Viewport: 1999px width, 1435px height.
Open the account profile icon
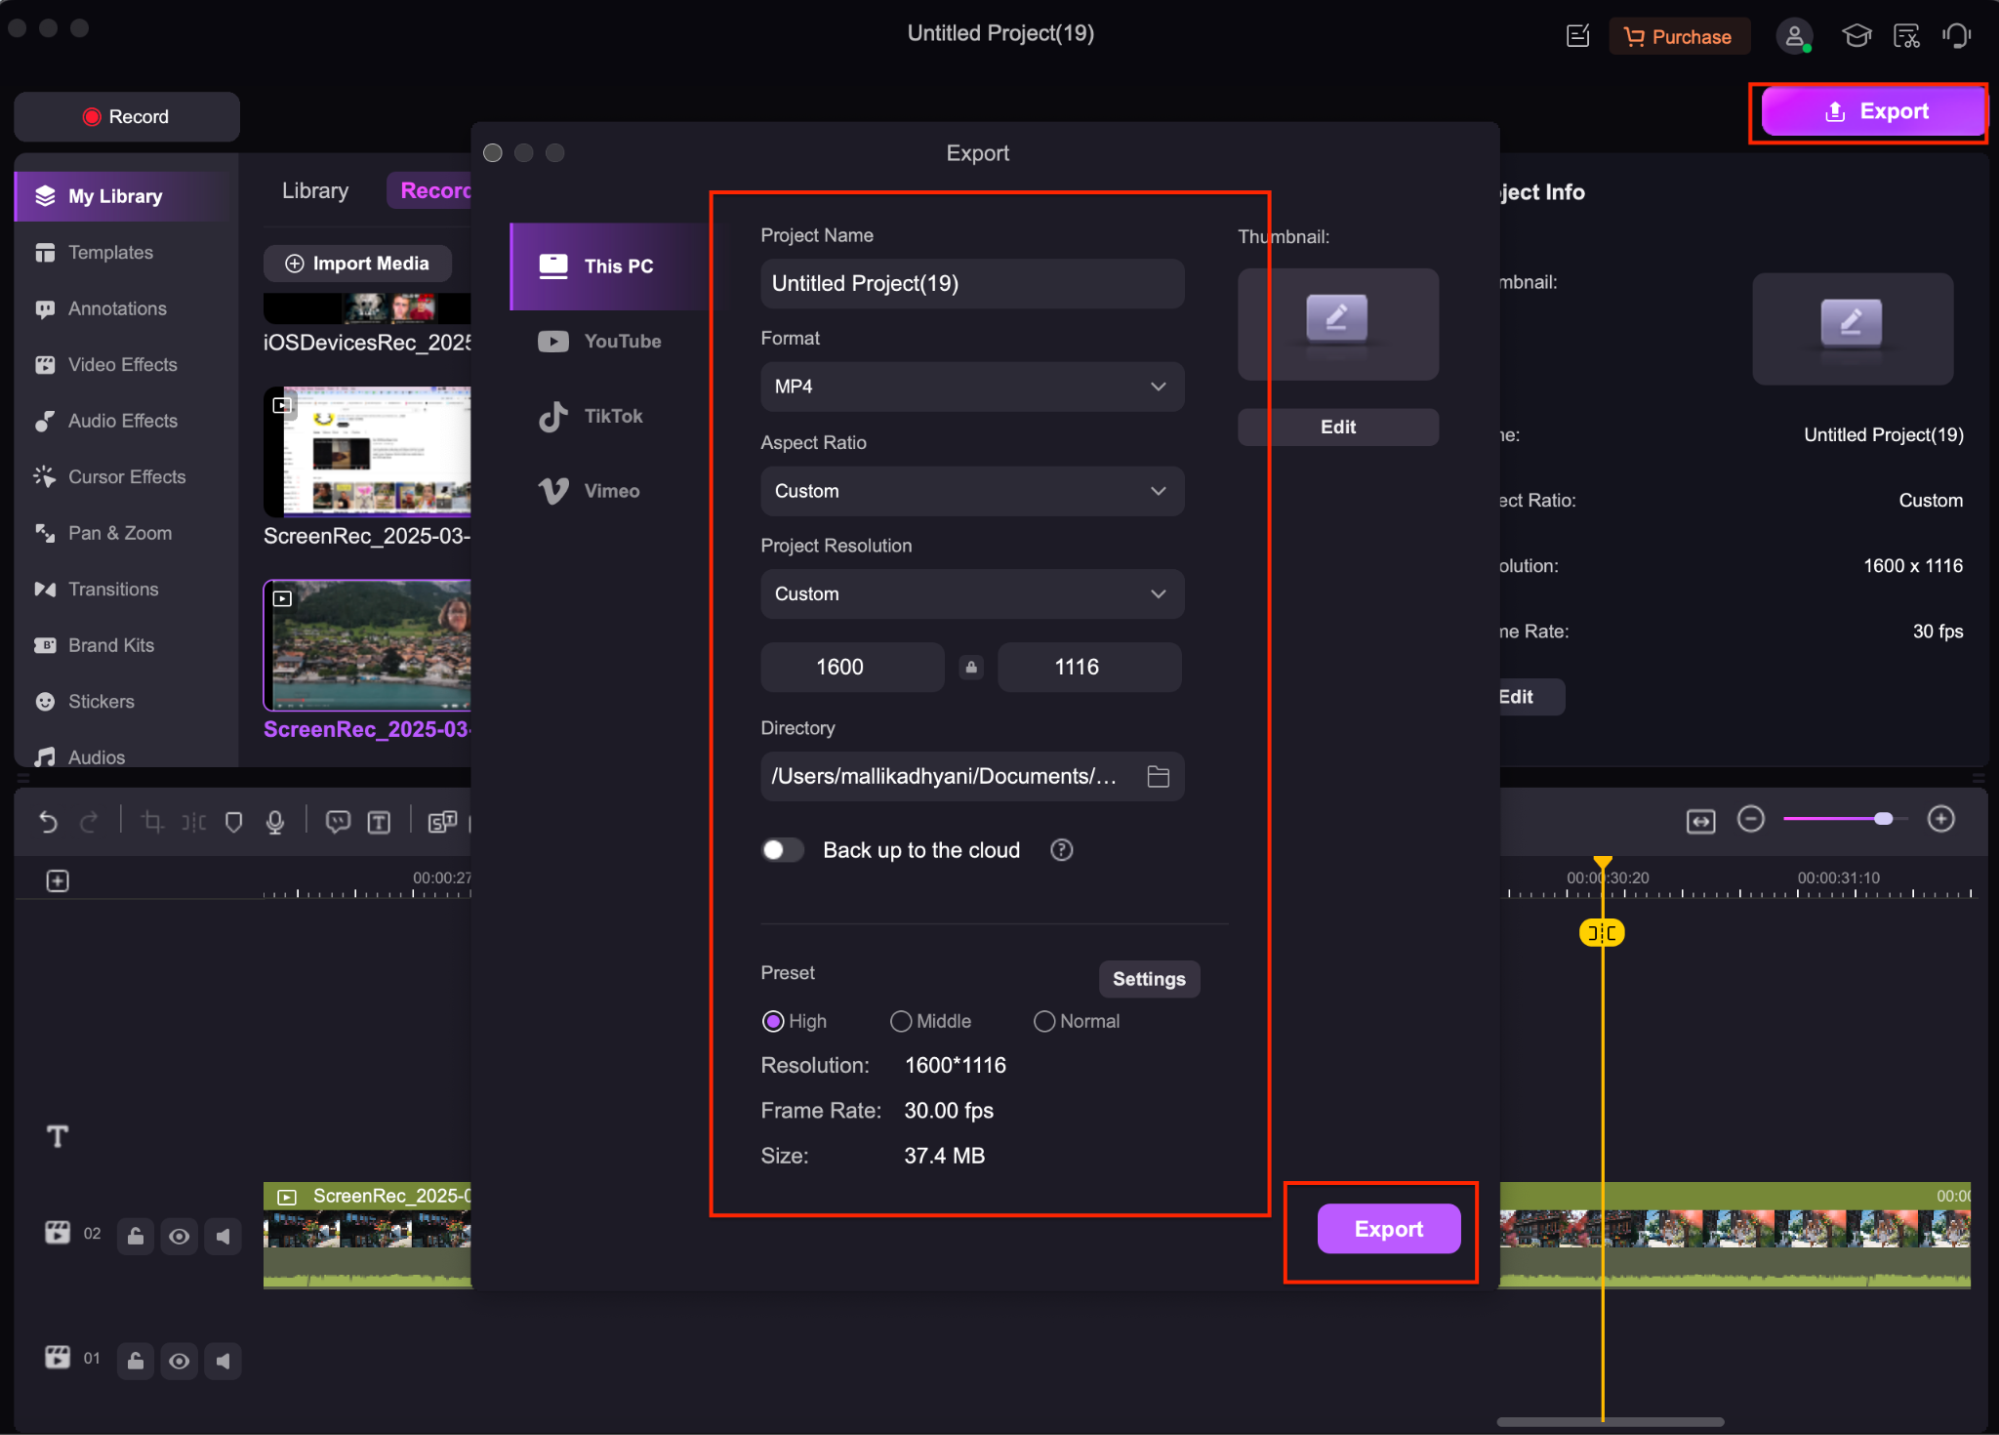(x=1794, y=37)
